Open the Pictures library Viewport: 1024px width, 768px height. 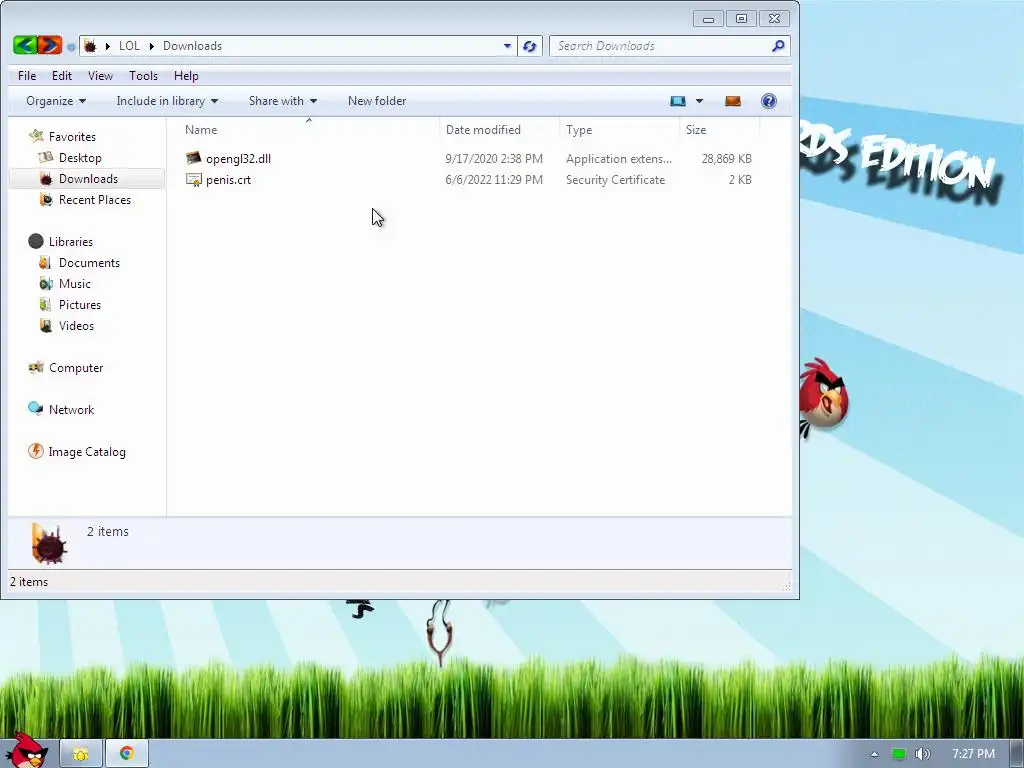pyautogui.click(x=80, y=304)
